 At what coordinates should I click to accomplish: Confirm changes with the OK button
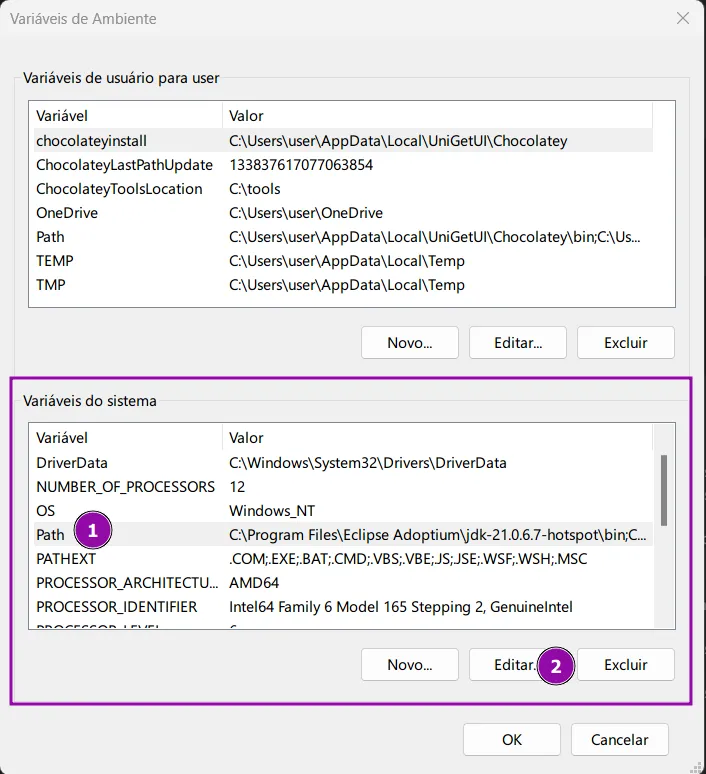click(511, 740)
